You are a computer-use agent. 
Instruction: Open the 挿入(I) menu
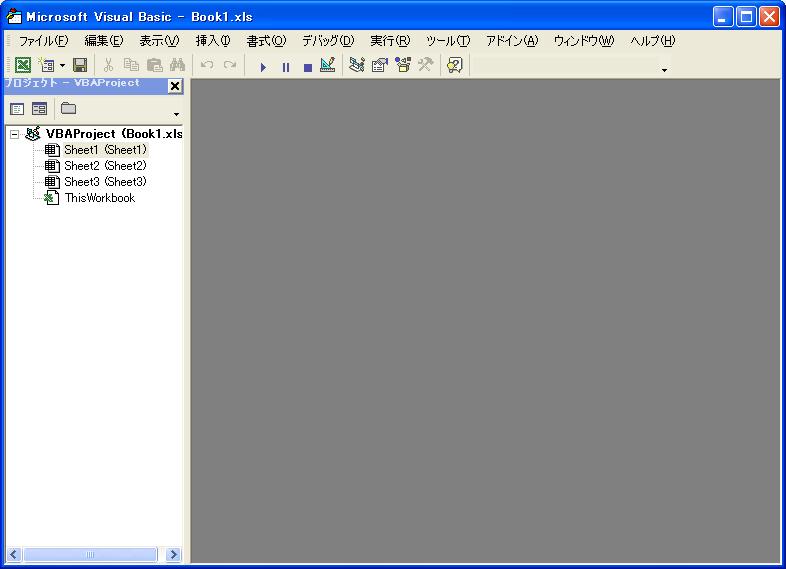(213, 41)
